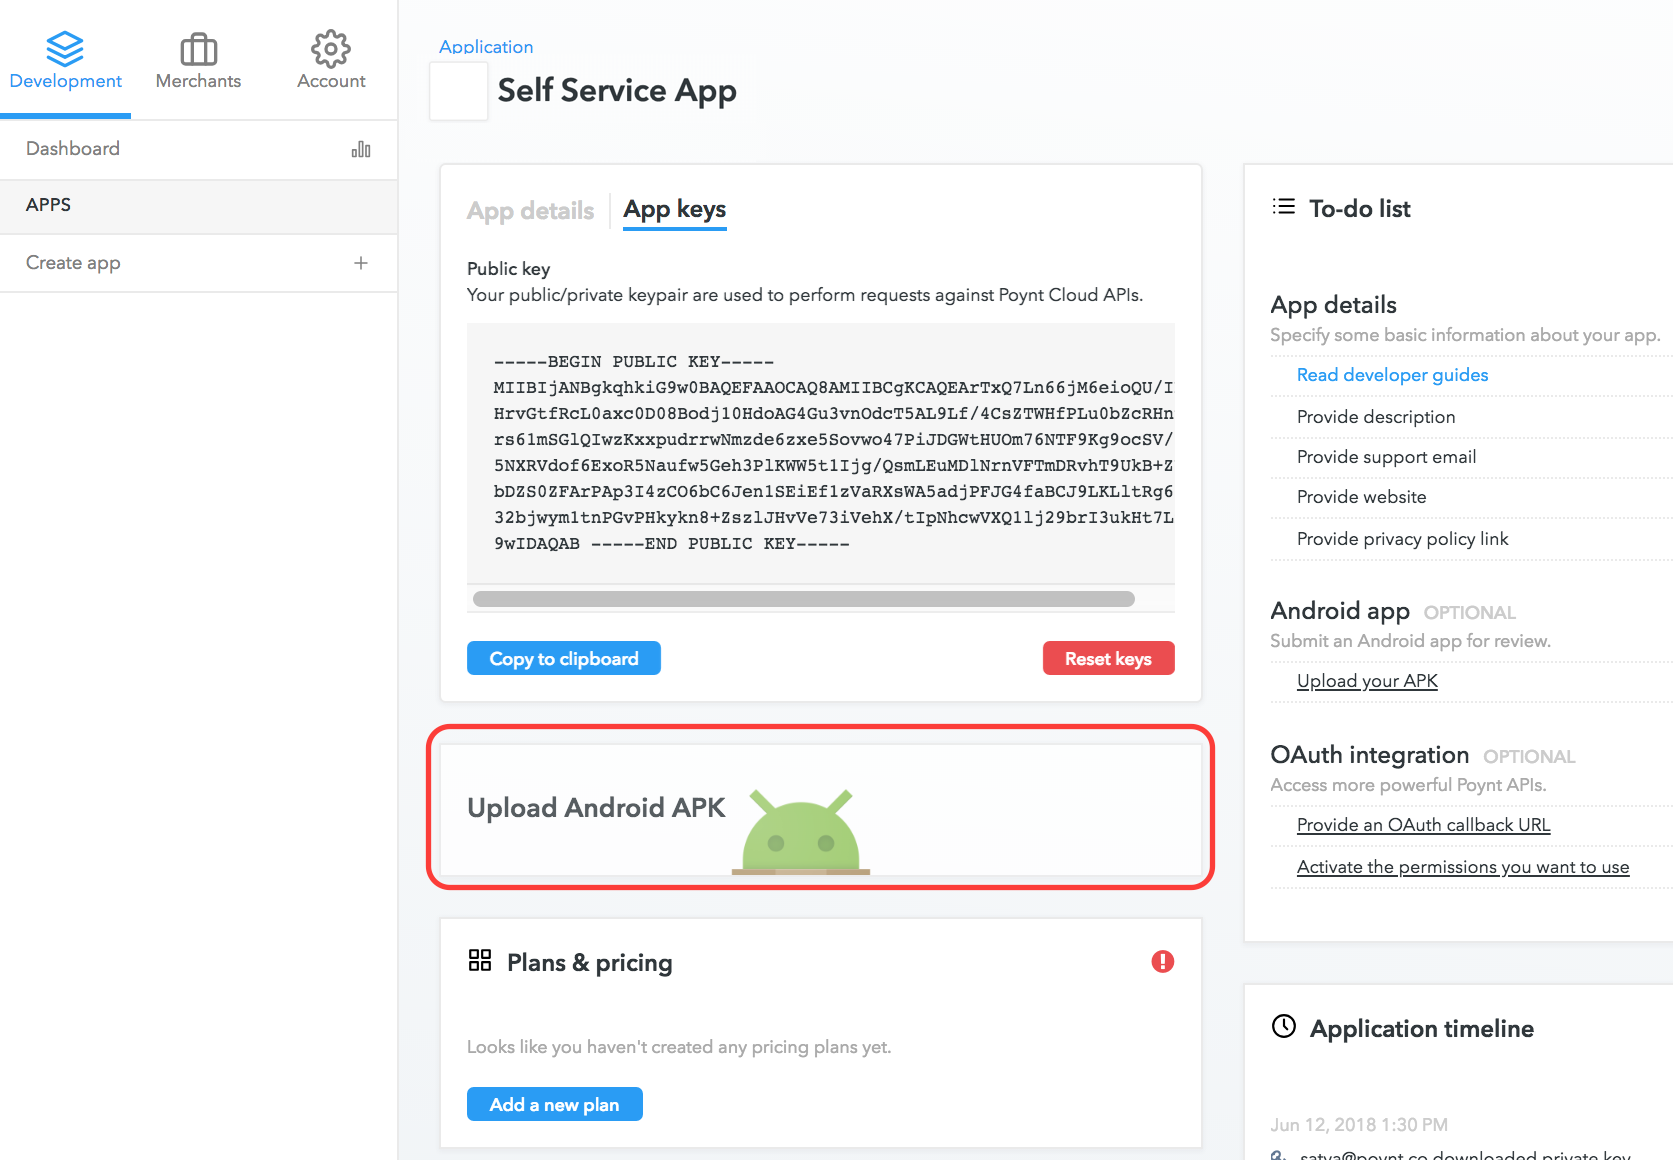The height and width of the screenshot is (1160, 1673).
Task: Expand the Upload Android APK panel
Action: pos(821,808)
